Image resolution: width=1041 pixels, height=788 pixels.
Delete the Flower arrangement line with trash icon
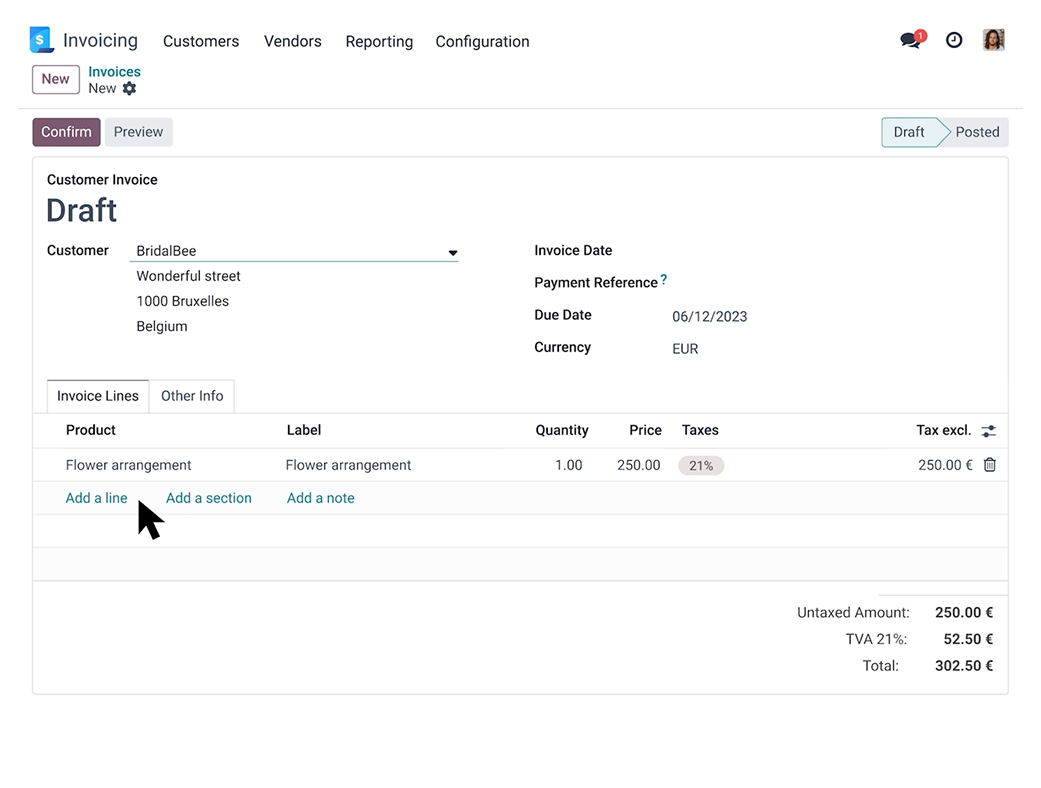coord(989,465)
